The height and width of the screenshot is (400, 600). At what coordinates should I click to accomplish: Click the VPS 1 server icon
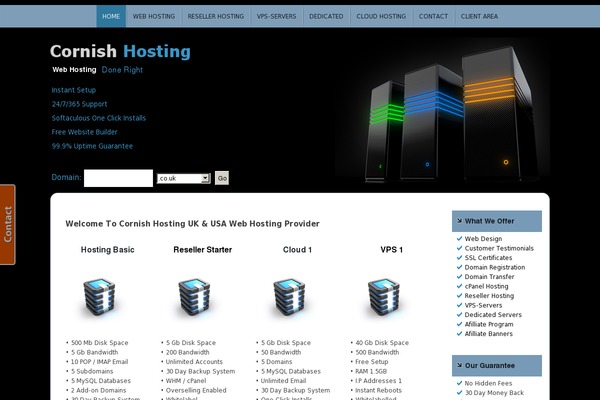tap(384, 297)
